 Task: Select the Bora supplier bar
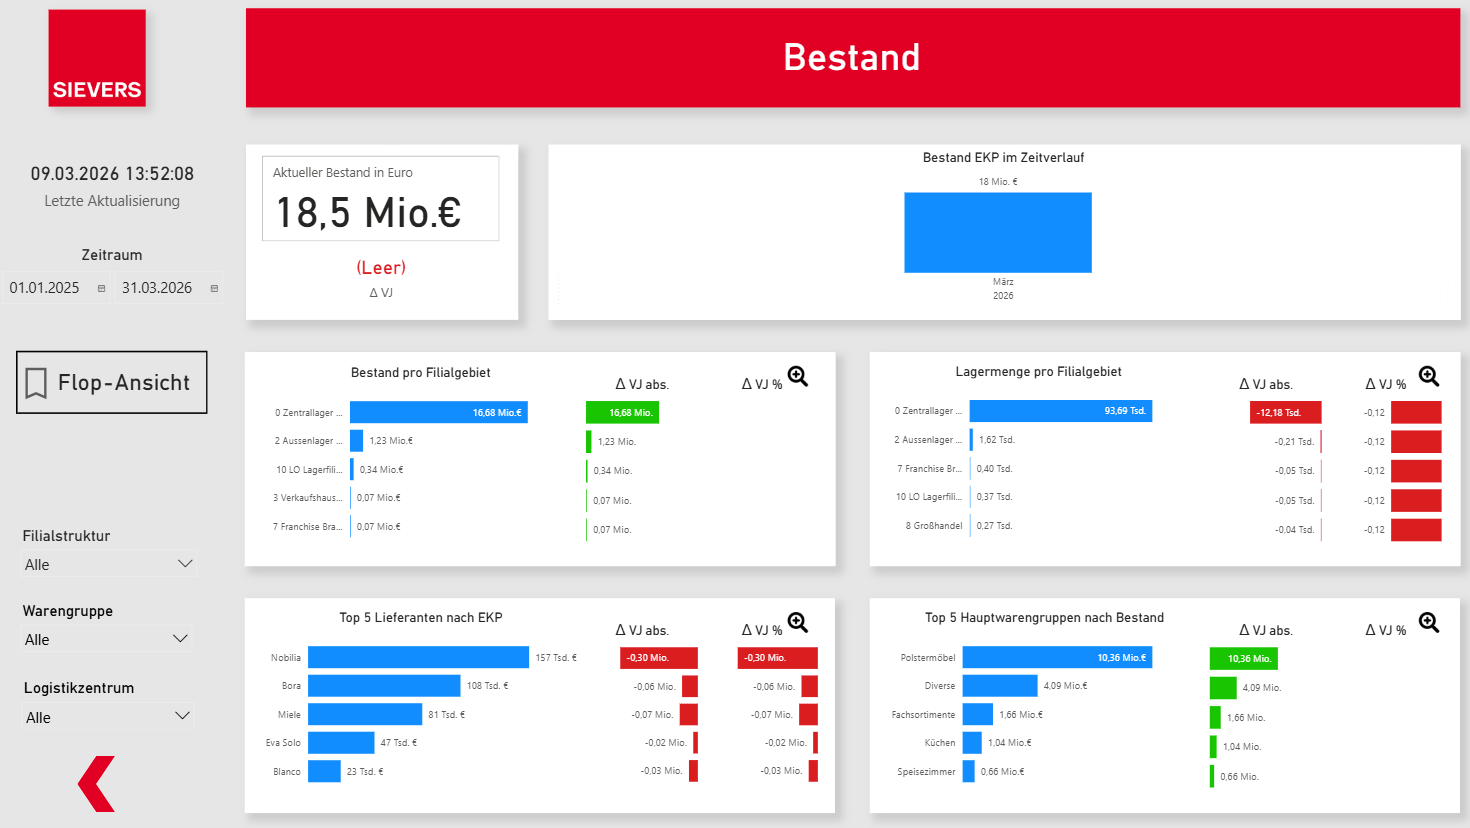384,686
